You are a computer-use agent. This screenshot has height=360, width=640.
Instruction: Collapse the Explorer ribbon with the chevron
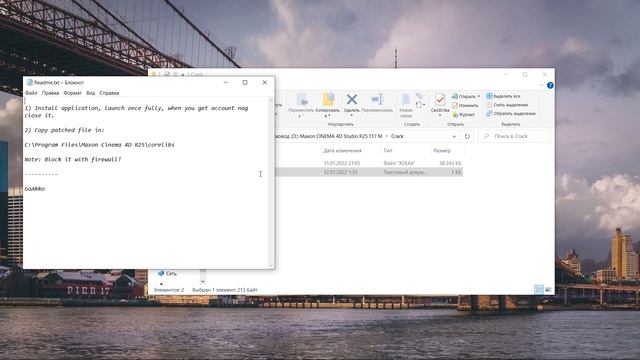541,85
